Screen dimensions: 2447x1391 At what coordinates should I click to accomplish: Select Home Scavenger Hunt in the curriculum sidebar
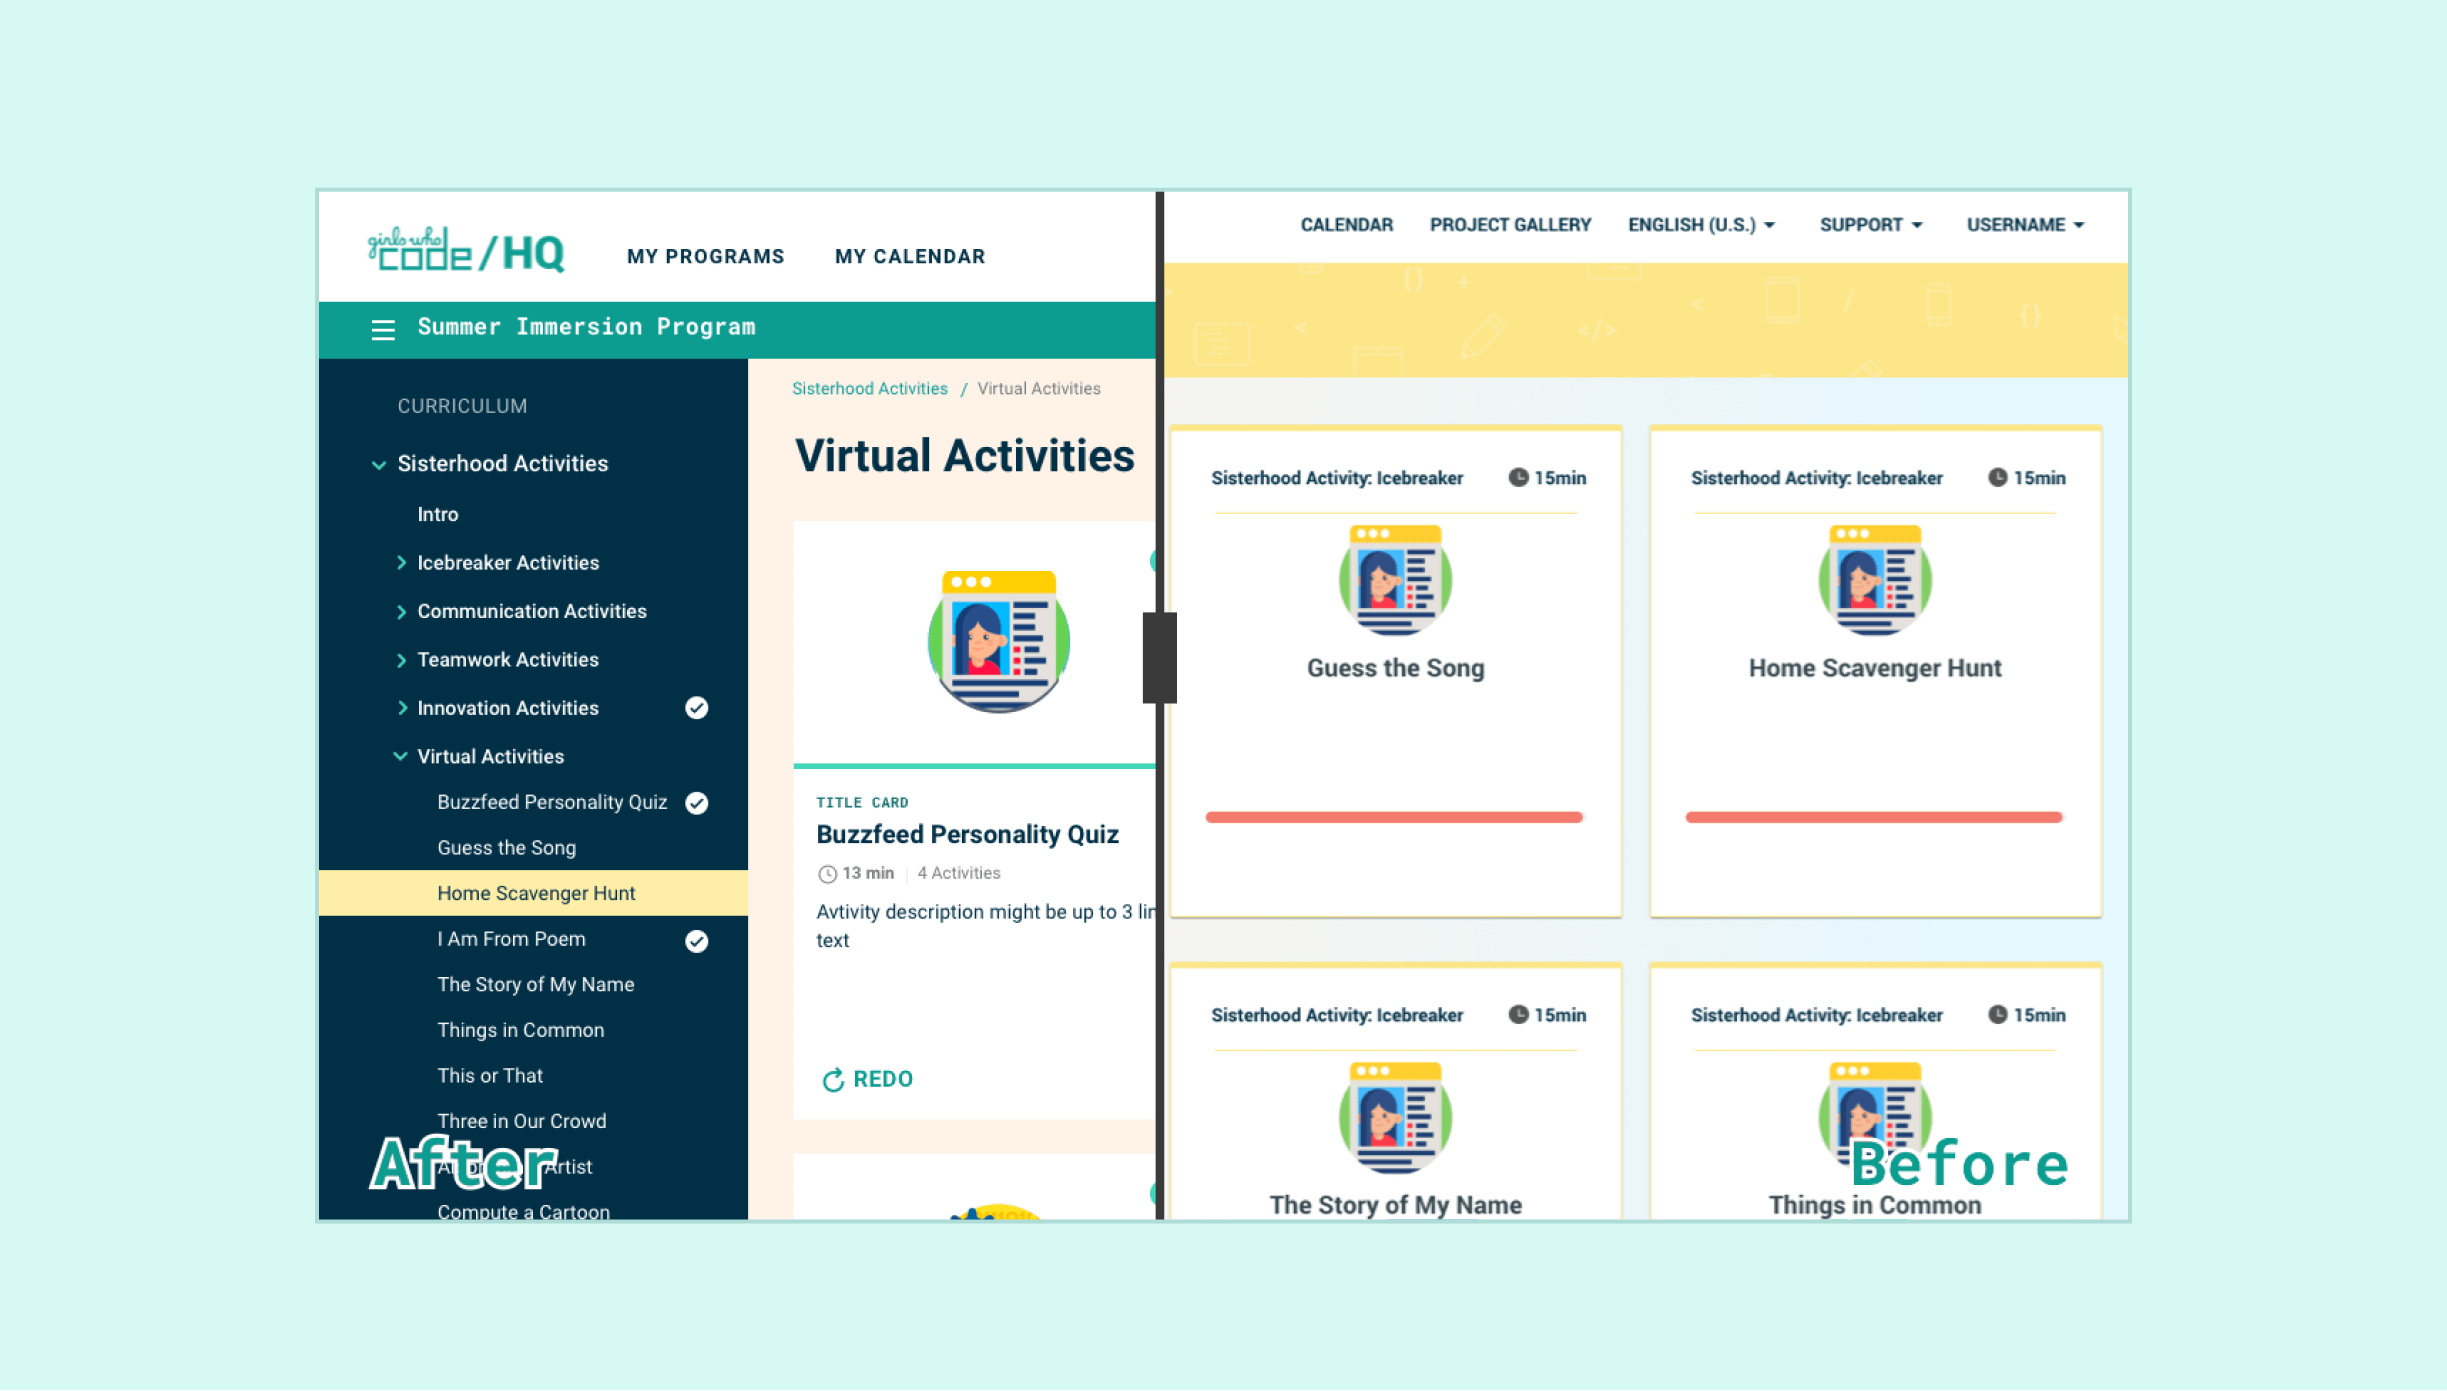click(536, 893)
